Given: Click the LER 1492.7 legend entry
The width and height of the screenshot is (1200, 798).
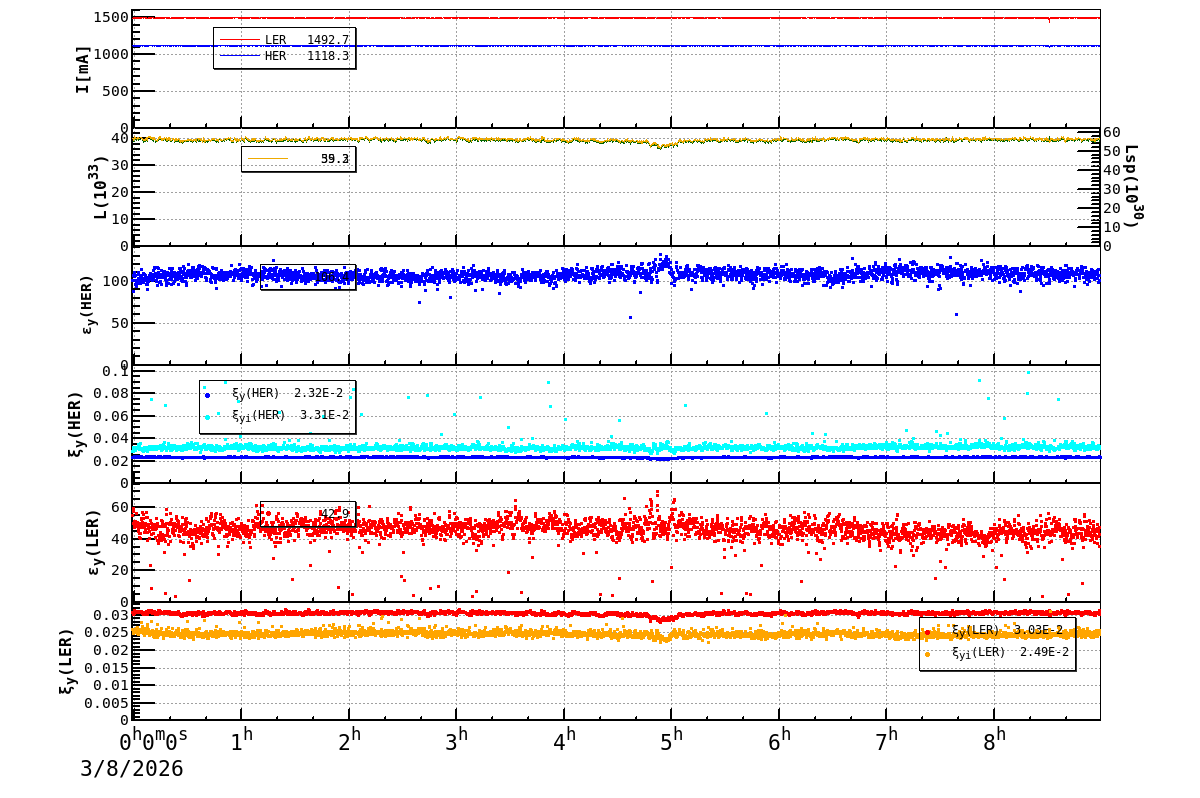Looking at the screenshot, I should 284,40.
